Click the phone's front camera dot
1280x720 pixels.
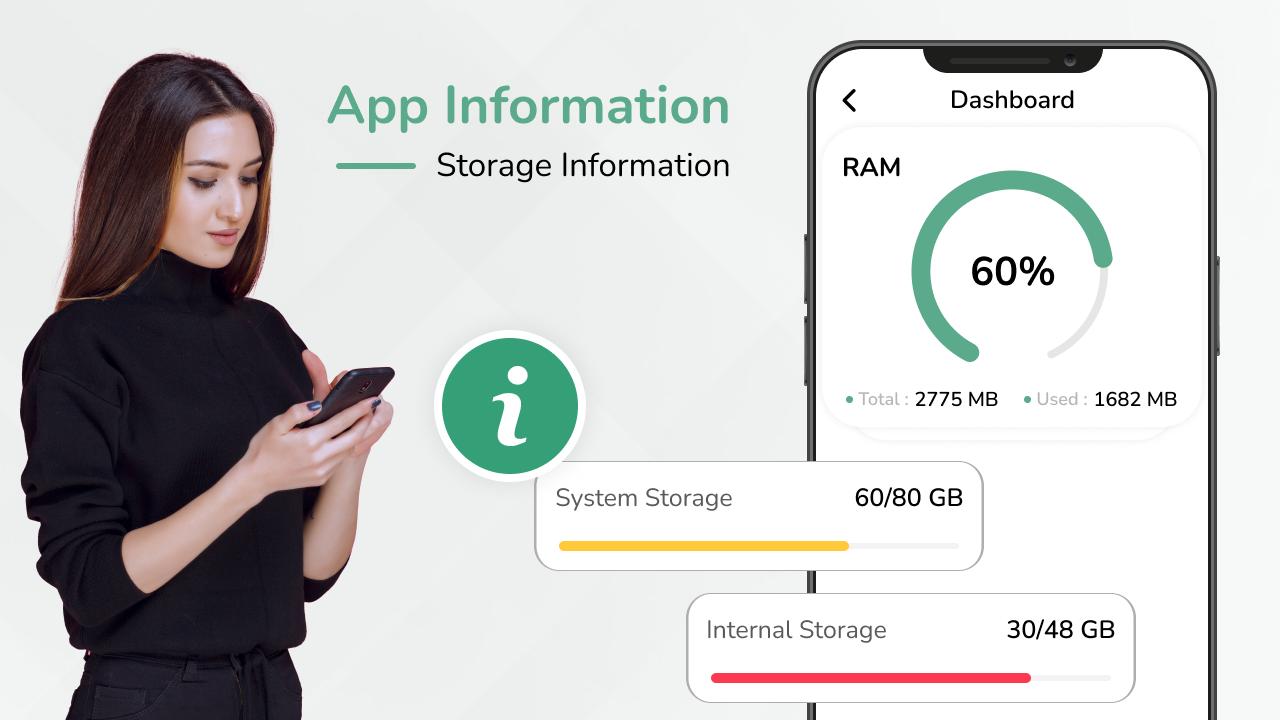(x=1070, y=60)
